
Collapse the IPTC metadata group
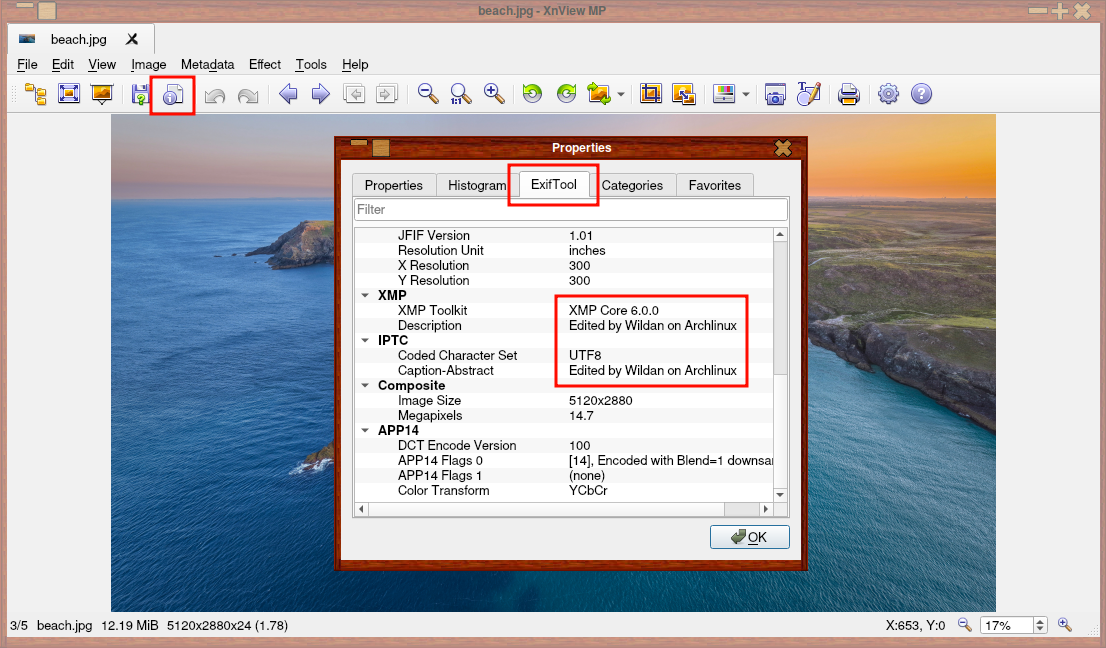(x=364, y=340)
